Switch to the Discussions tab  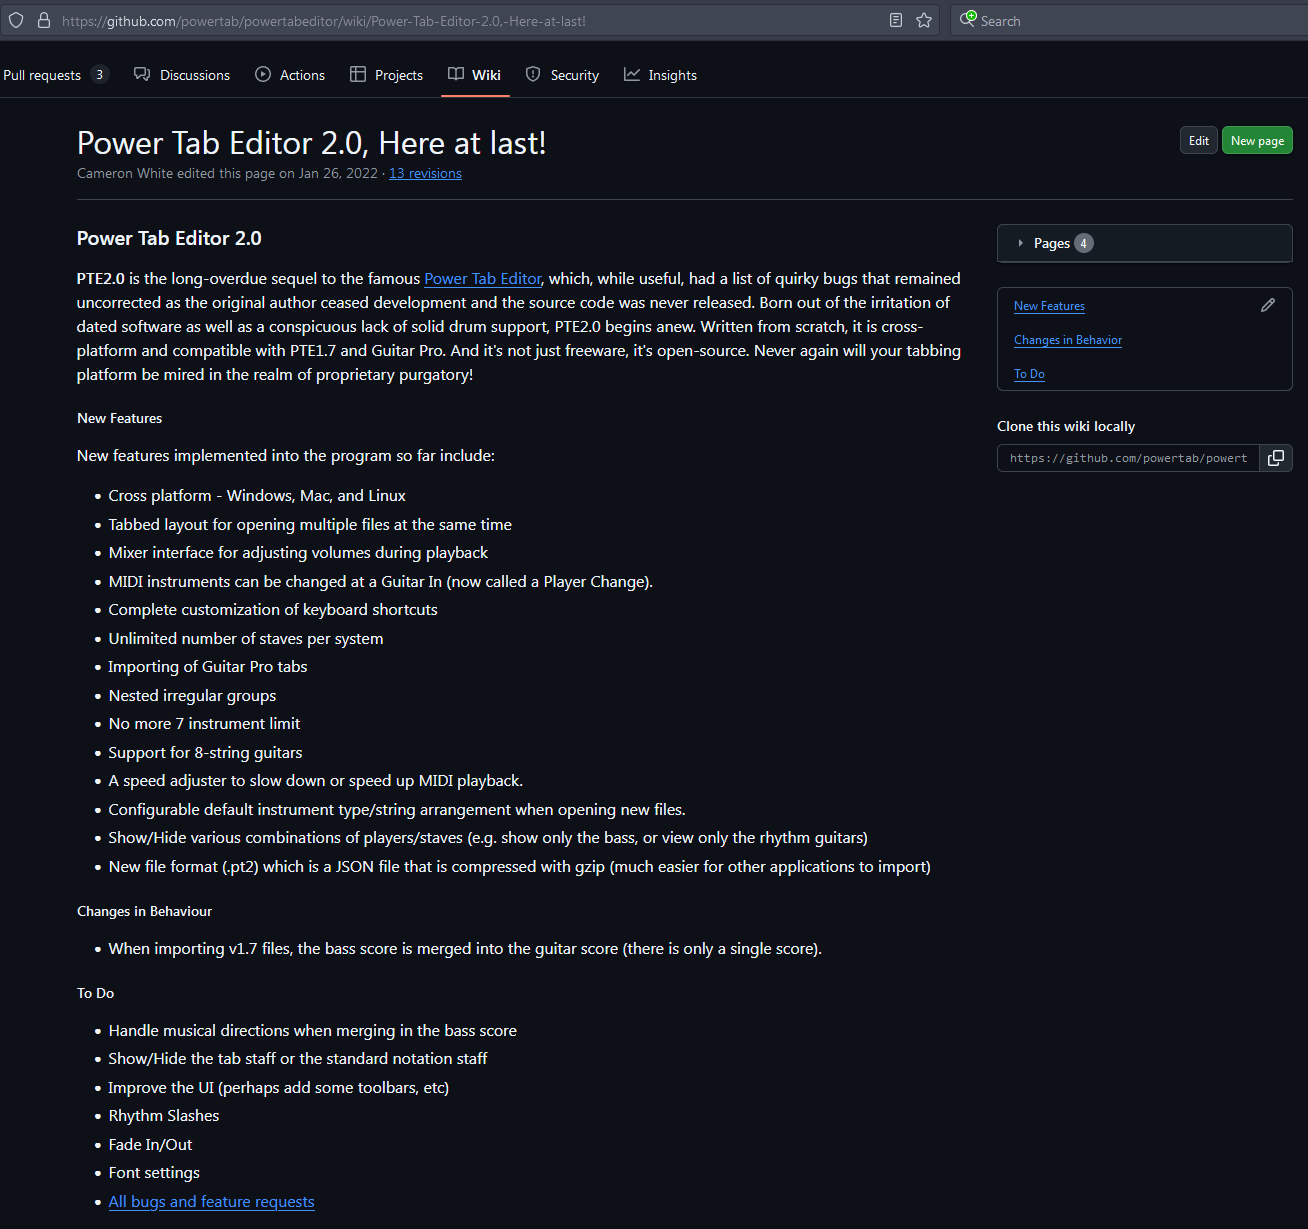[182, 75]
